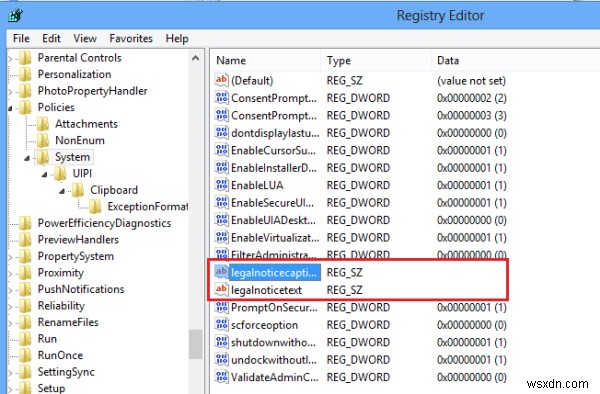Sort values by the Name column header
600x394 pixels.
coord(266,60)
